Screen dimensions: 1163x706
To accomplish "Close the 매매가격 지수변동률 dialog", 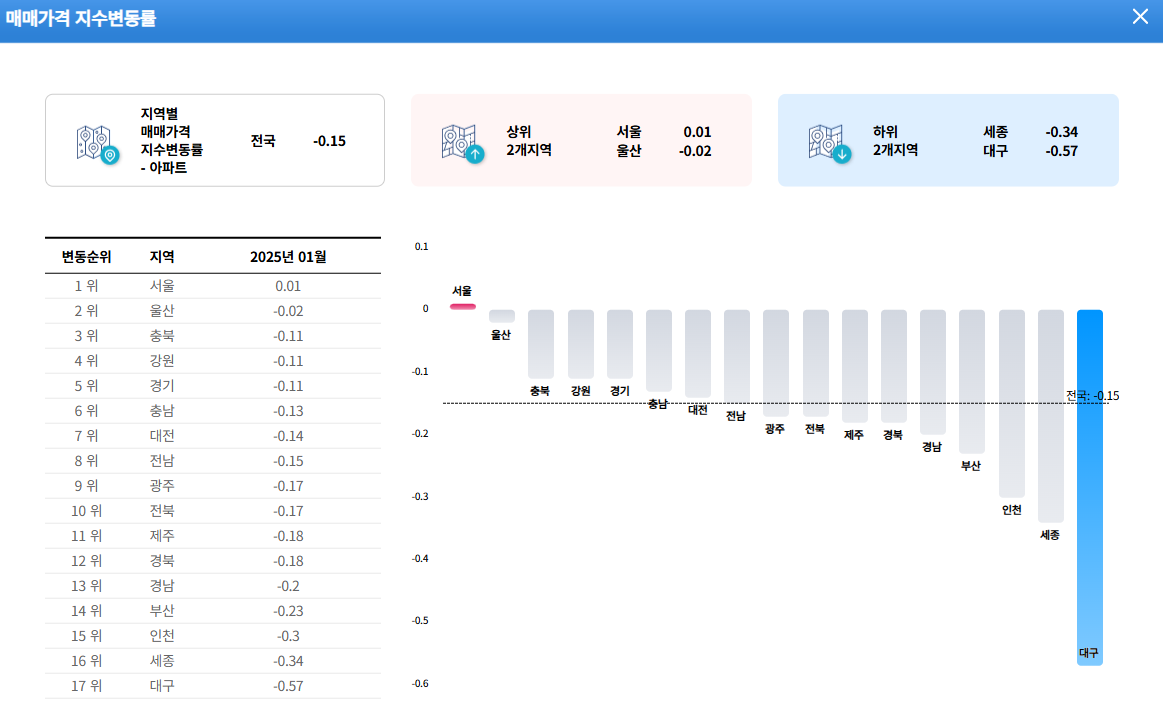I will (1139, 16).
